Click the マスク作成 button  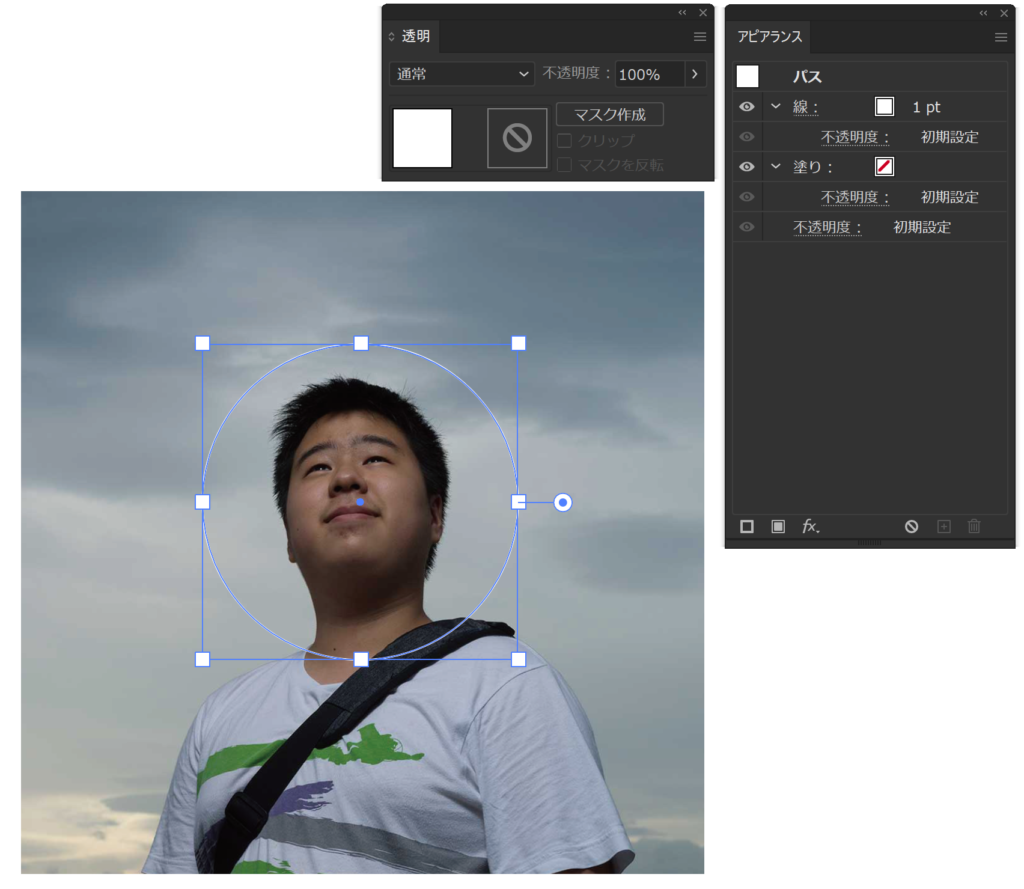click(609, 114)
